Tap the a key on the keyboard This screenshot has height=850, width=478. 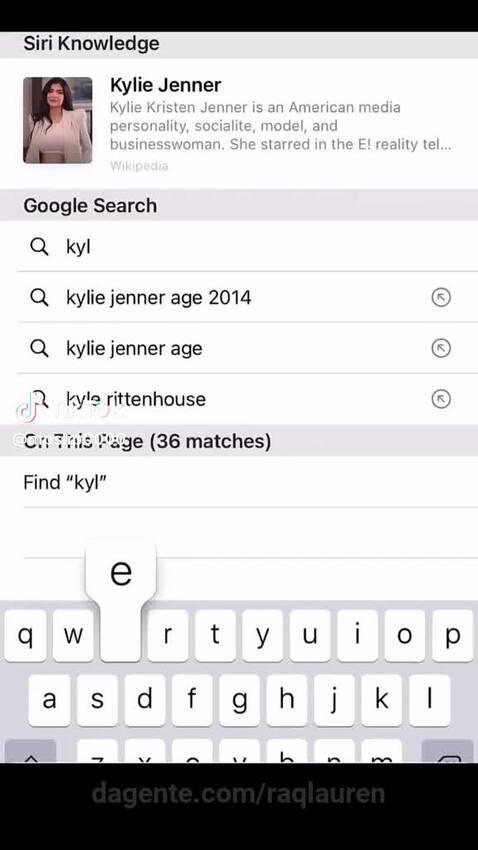click(49, 700)
